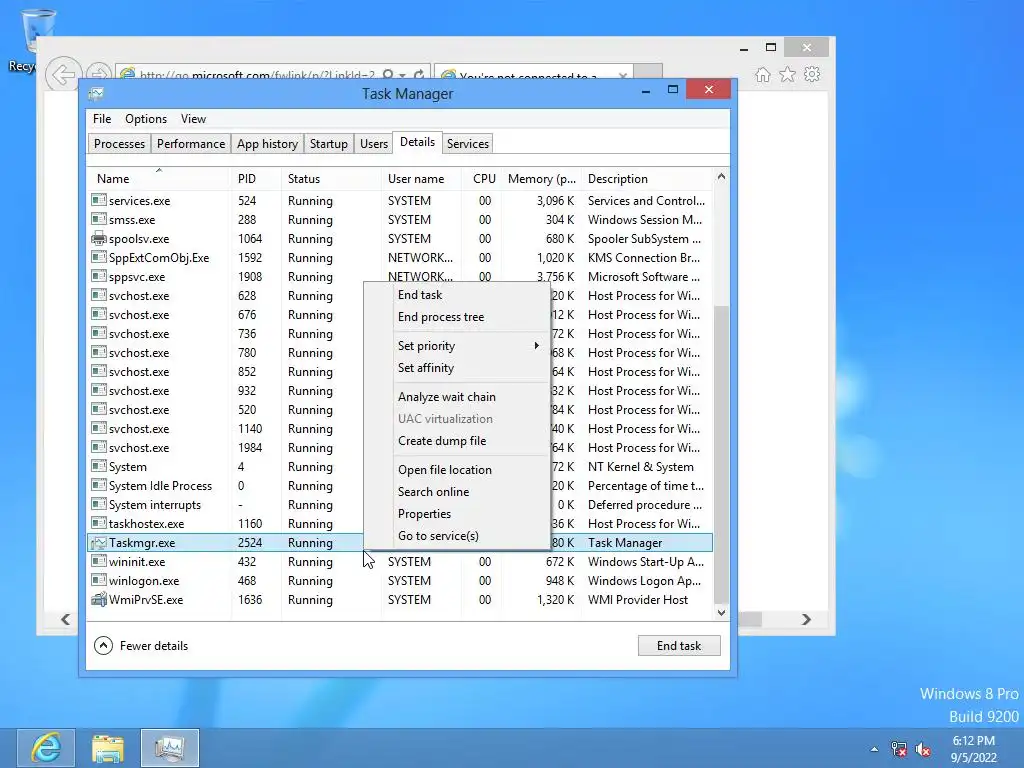1024x768 pixels.
Task: Select Set affinity option
Action: coord(456,368)
